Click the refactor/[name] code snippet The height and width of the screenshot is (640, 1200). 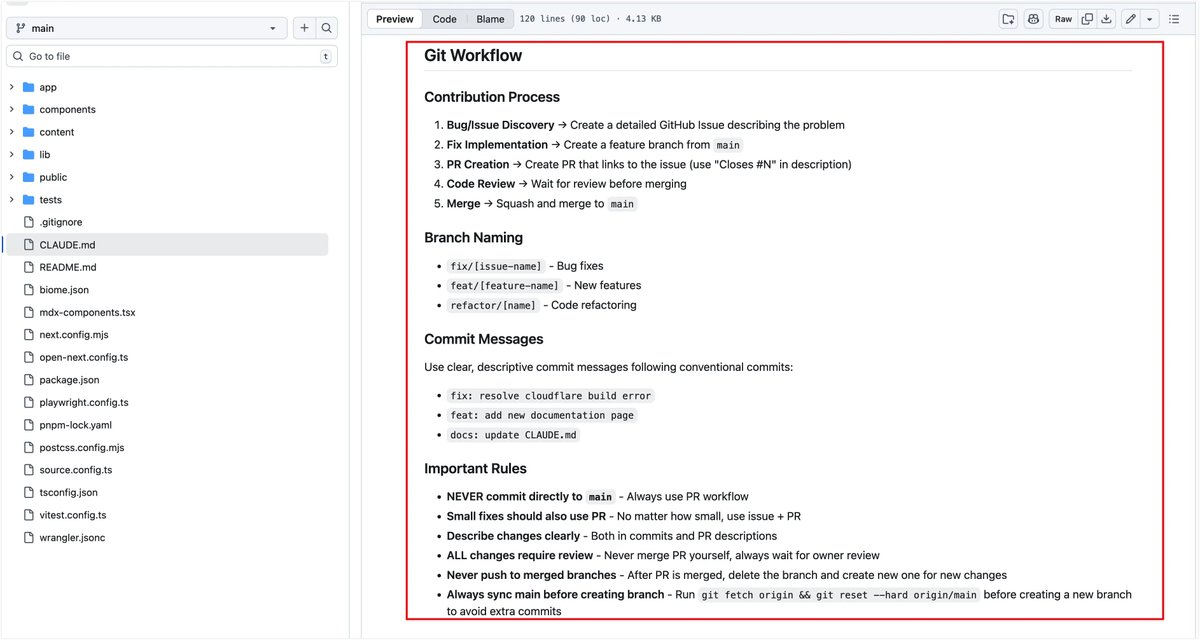[x=493, y=306]
